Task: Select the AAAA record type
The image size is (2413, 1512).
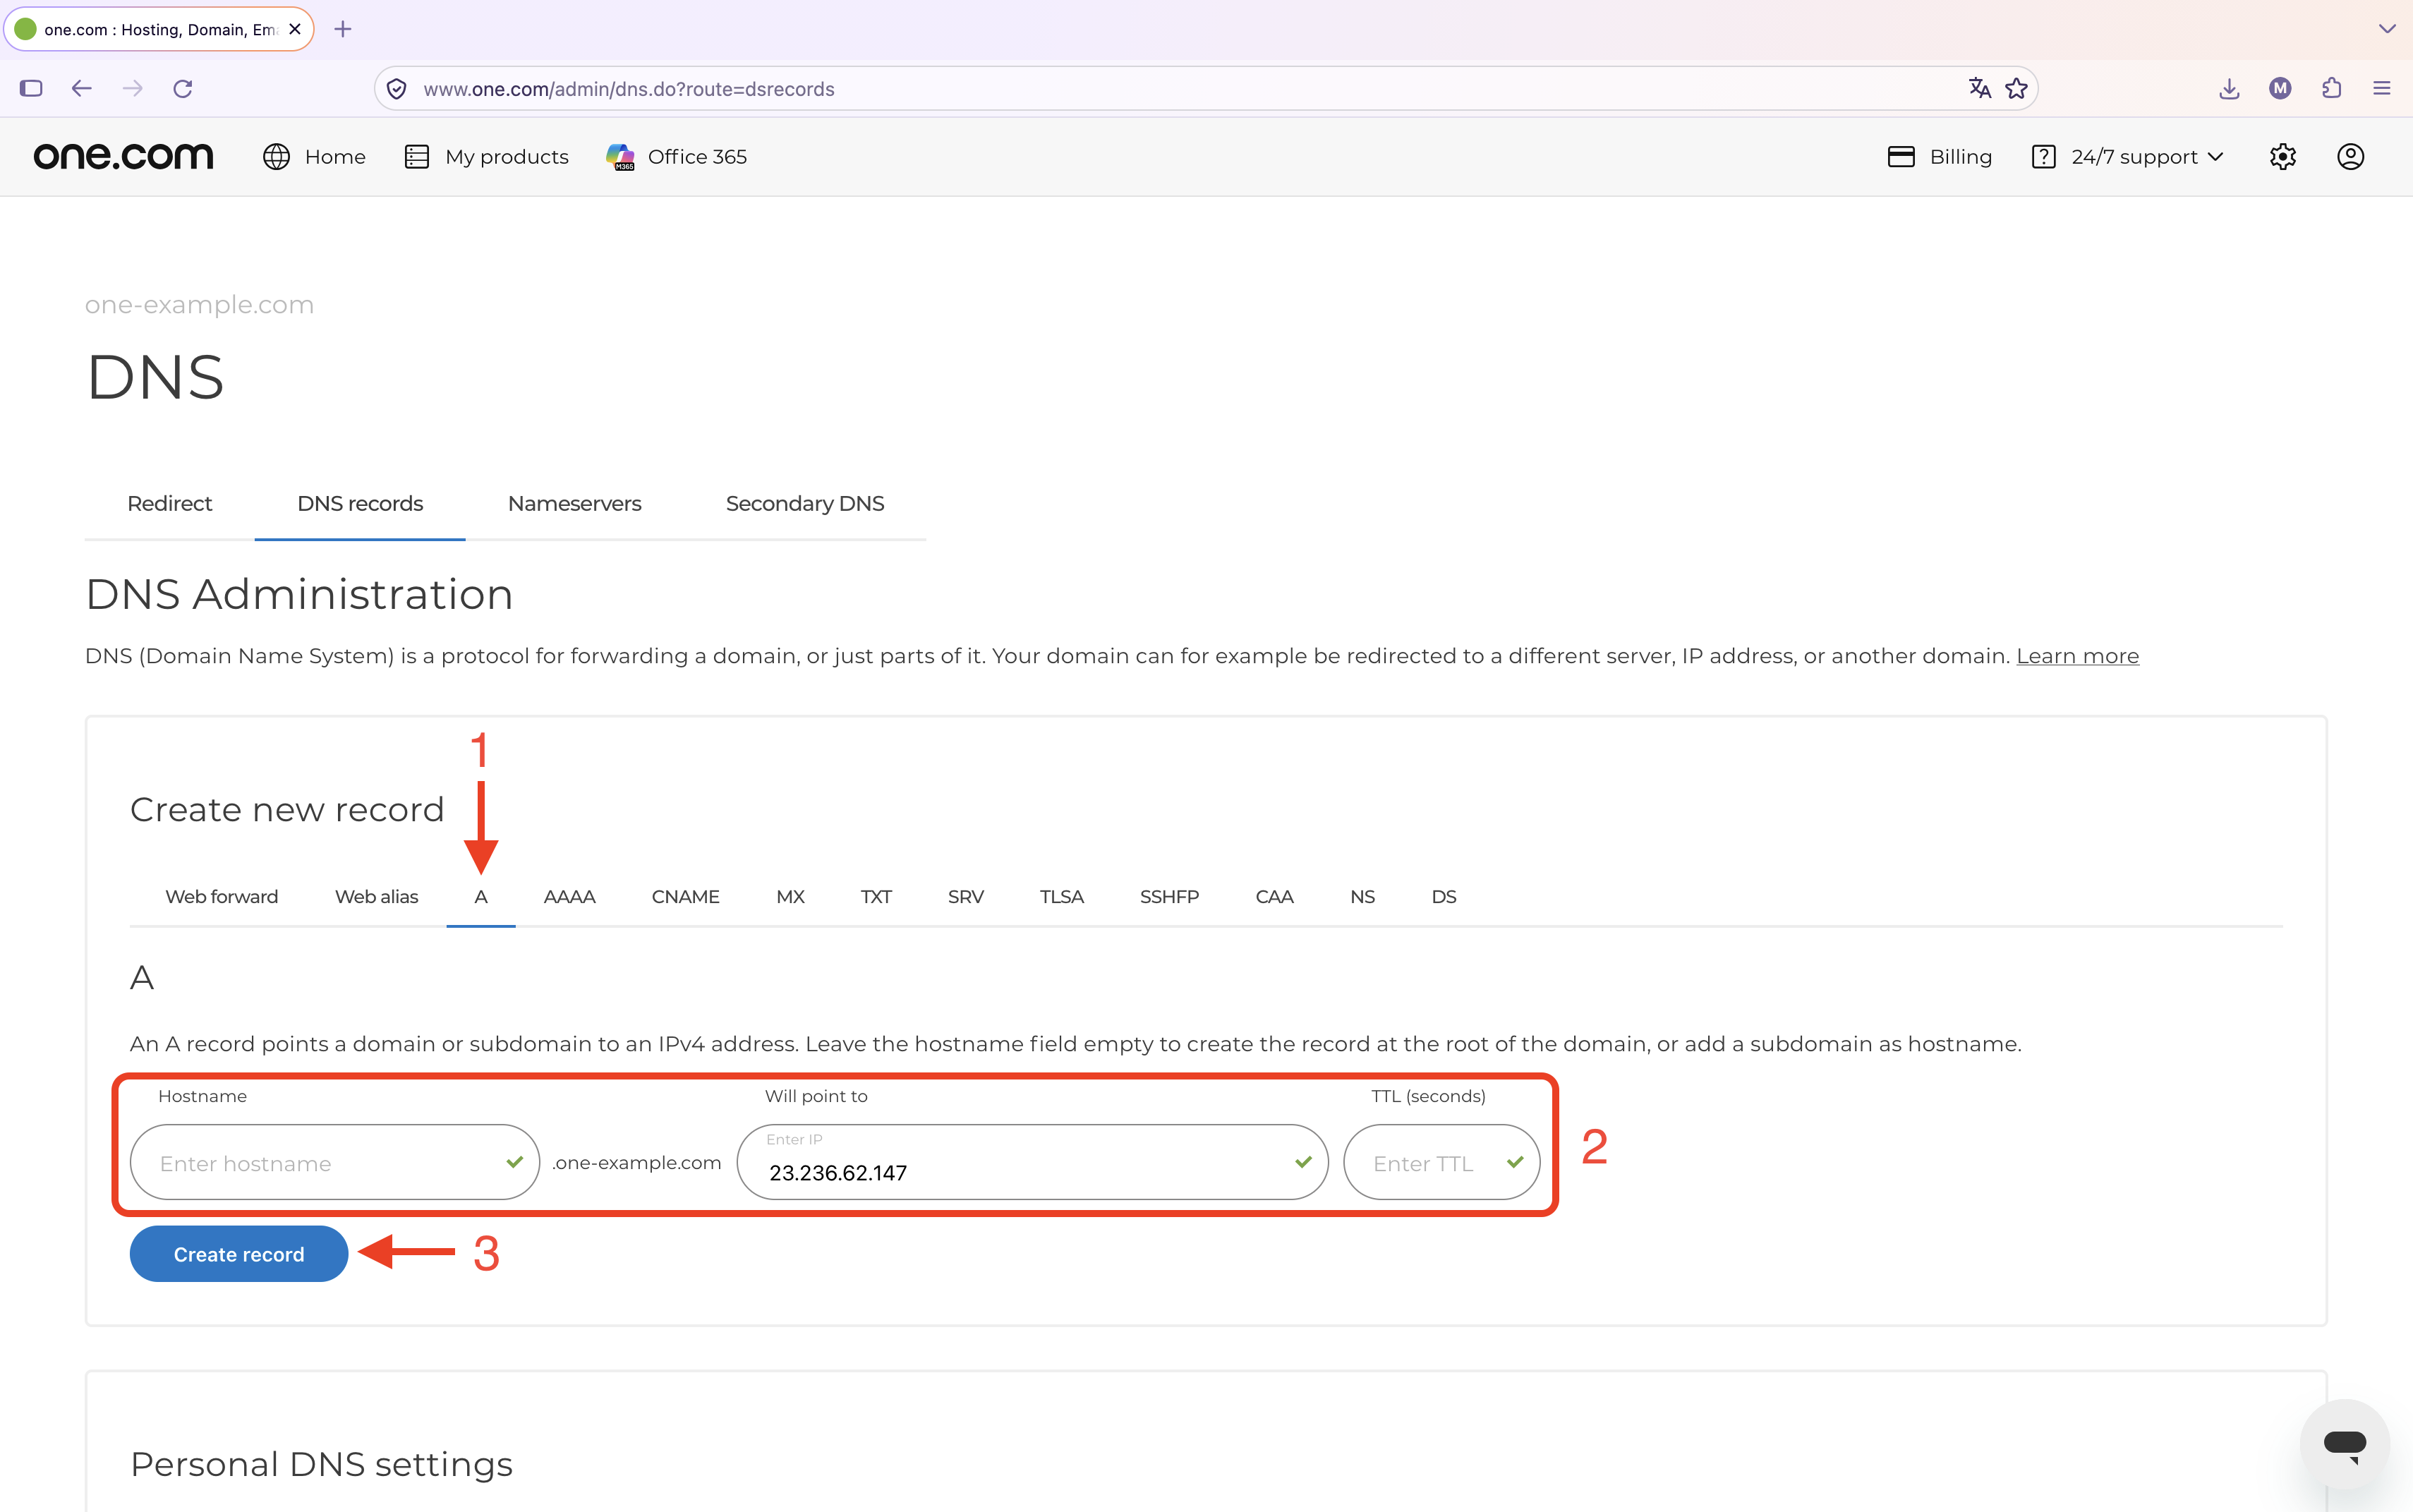Action: [570, 896]
